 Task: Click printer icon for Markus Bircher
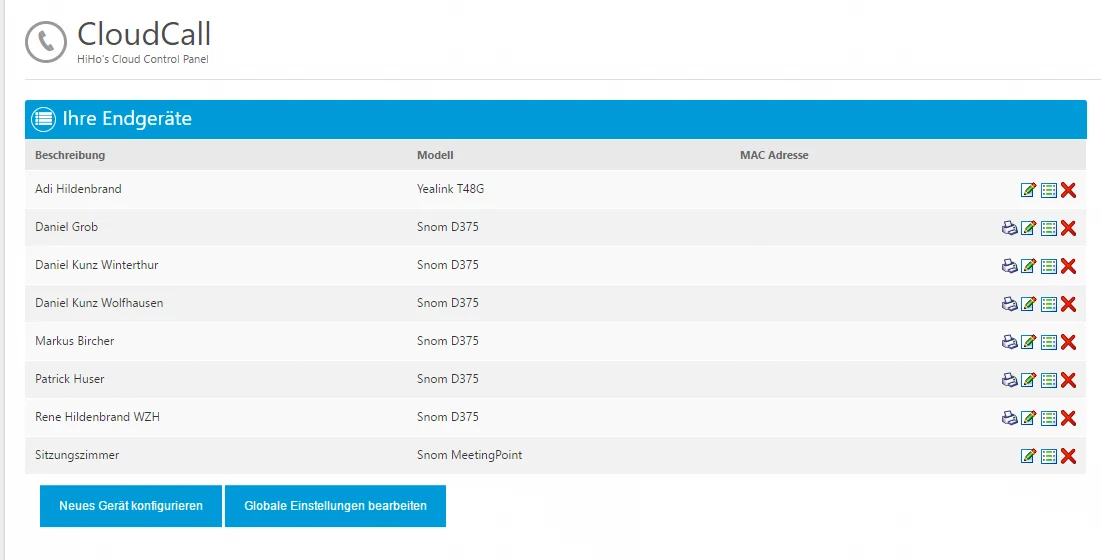pyautogui.click(x=1009, y=342)
